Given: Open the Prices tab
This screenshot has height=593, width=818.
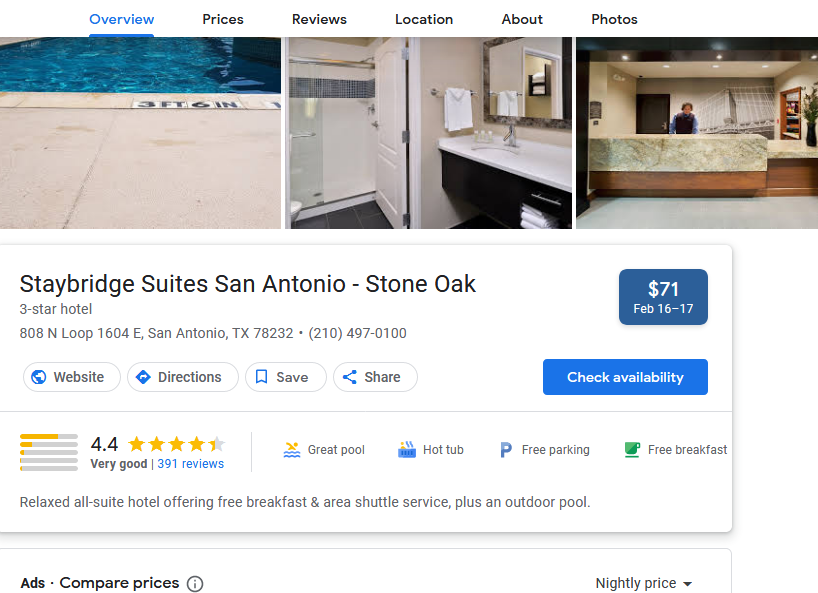Looking at the screenshot, I should (223, 19).
